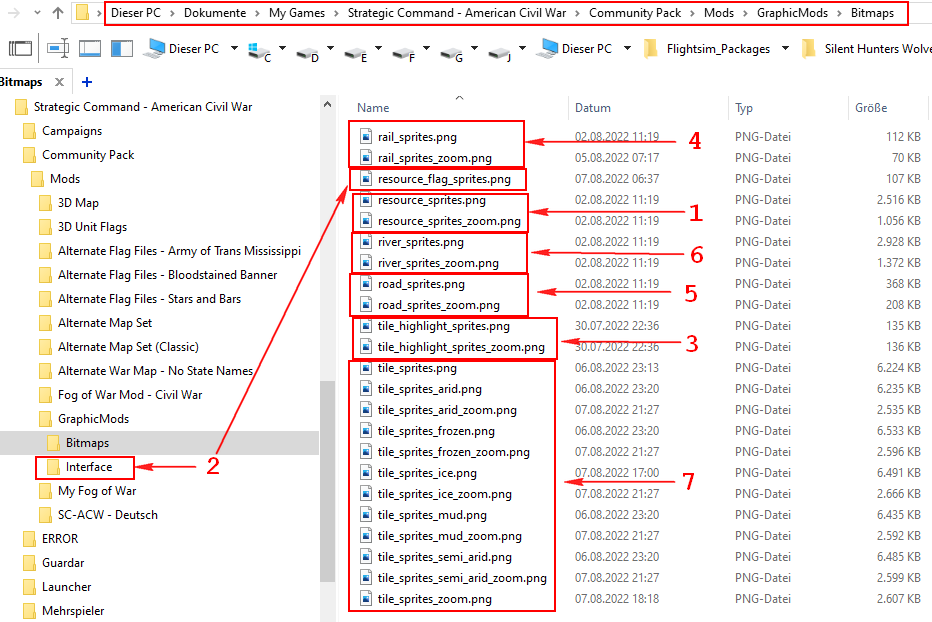Click Dieser PC in the address breadcrumb
The height and width of the screenshot is (622, 932).
(x=136, y=12)
